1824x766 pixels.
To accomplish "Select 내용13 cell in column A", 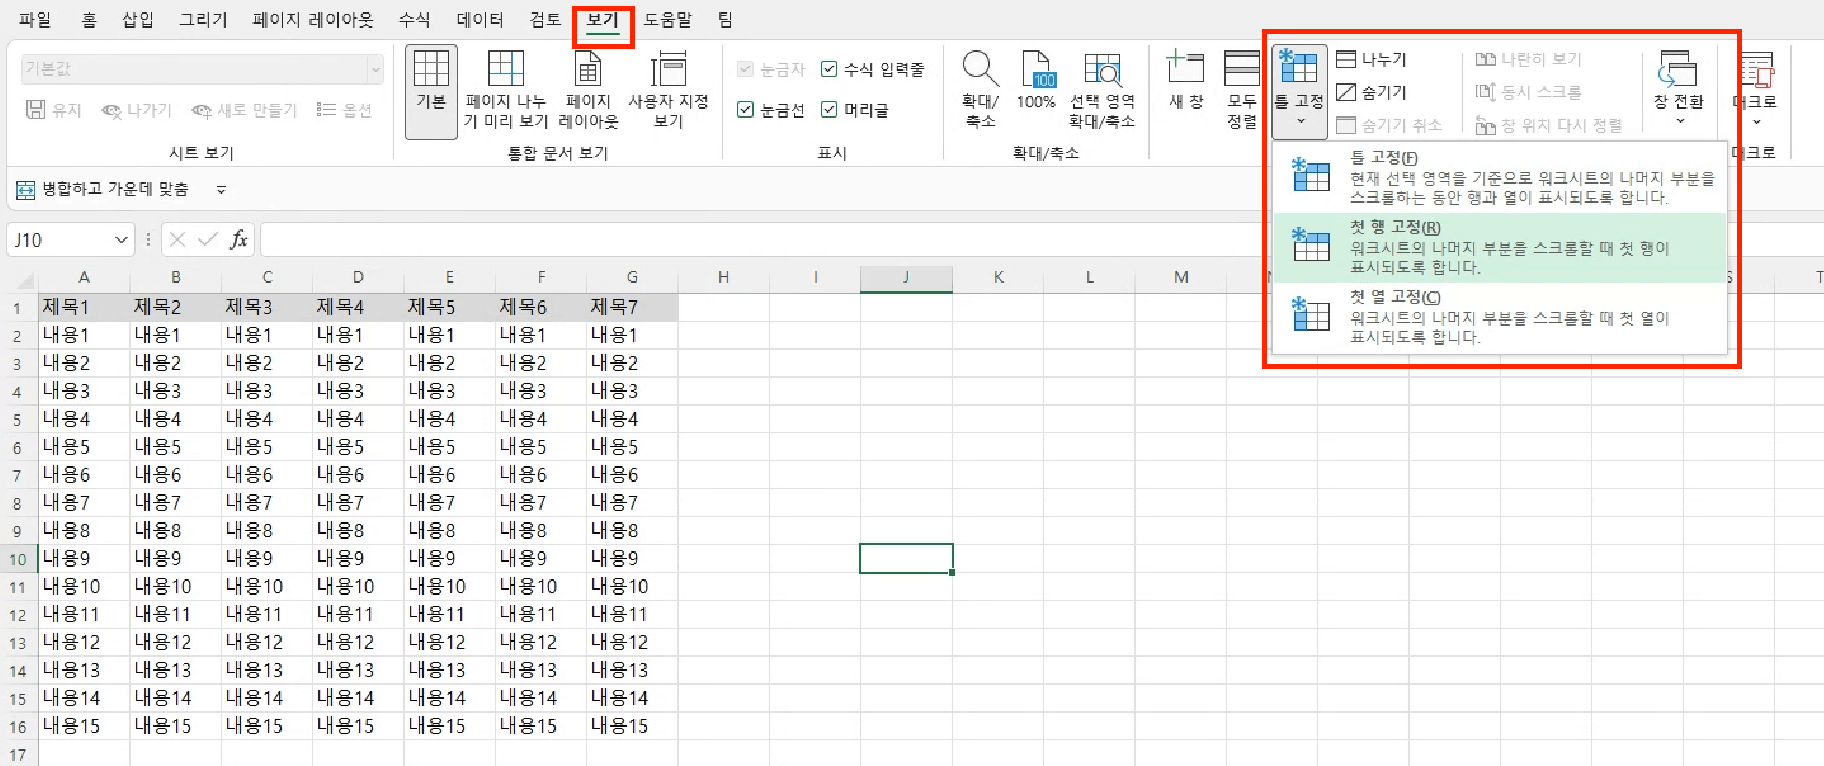I will click(x=84, y=670).
